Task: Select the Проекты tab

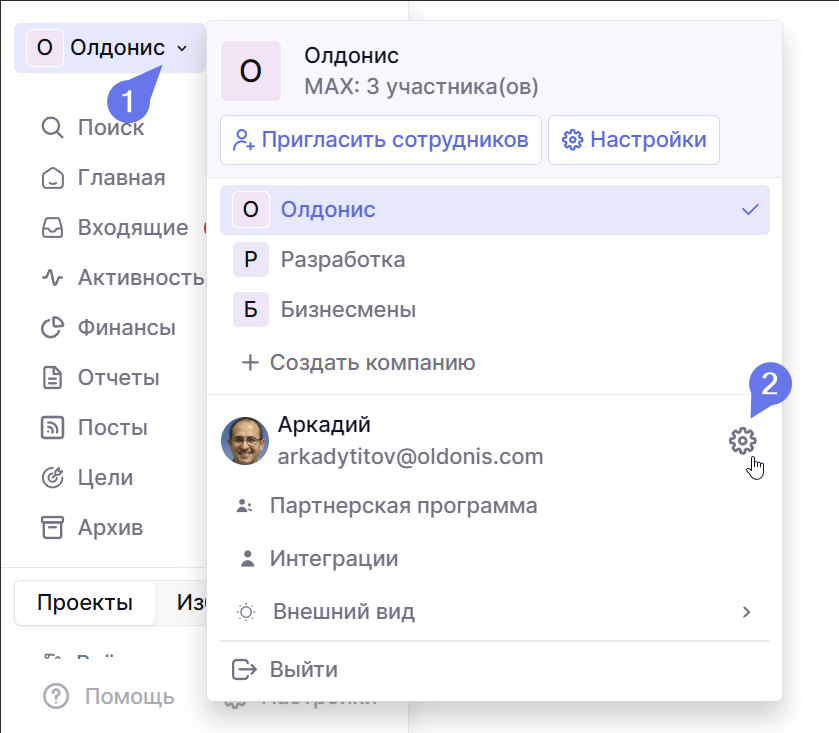Action: pyautogui.click(x=85, y=602)
